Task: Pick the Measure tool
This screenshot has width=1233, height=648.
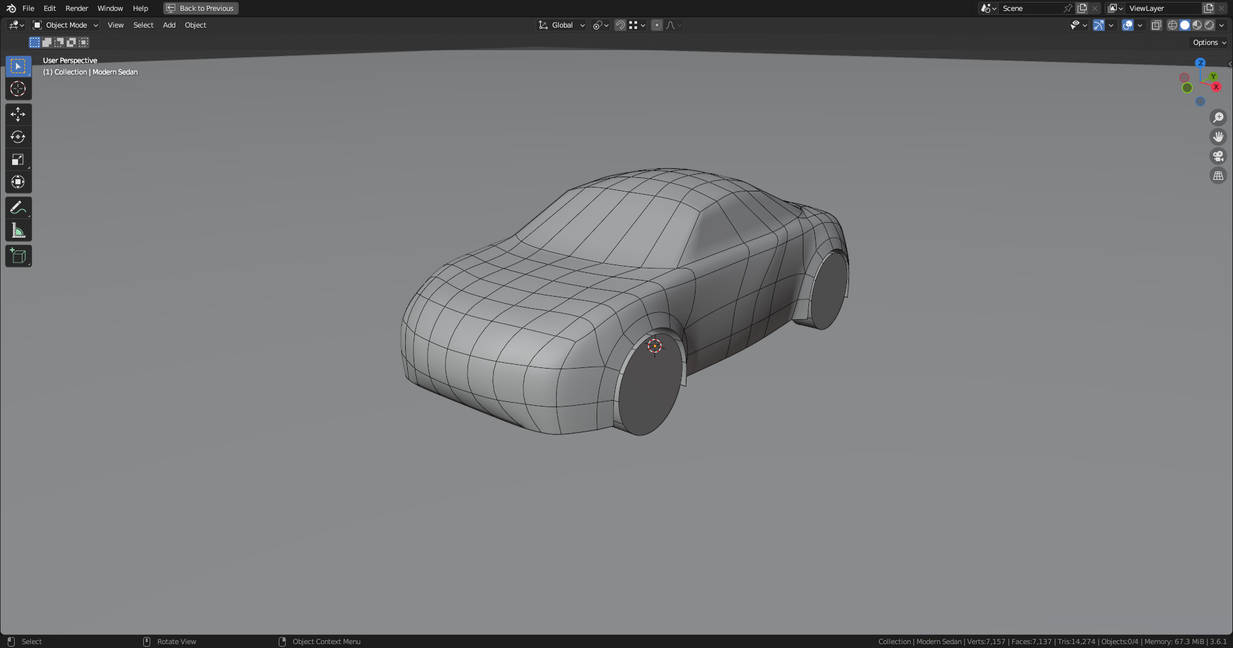Action: click(18, 231)
